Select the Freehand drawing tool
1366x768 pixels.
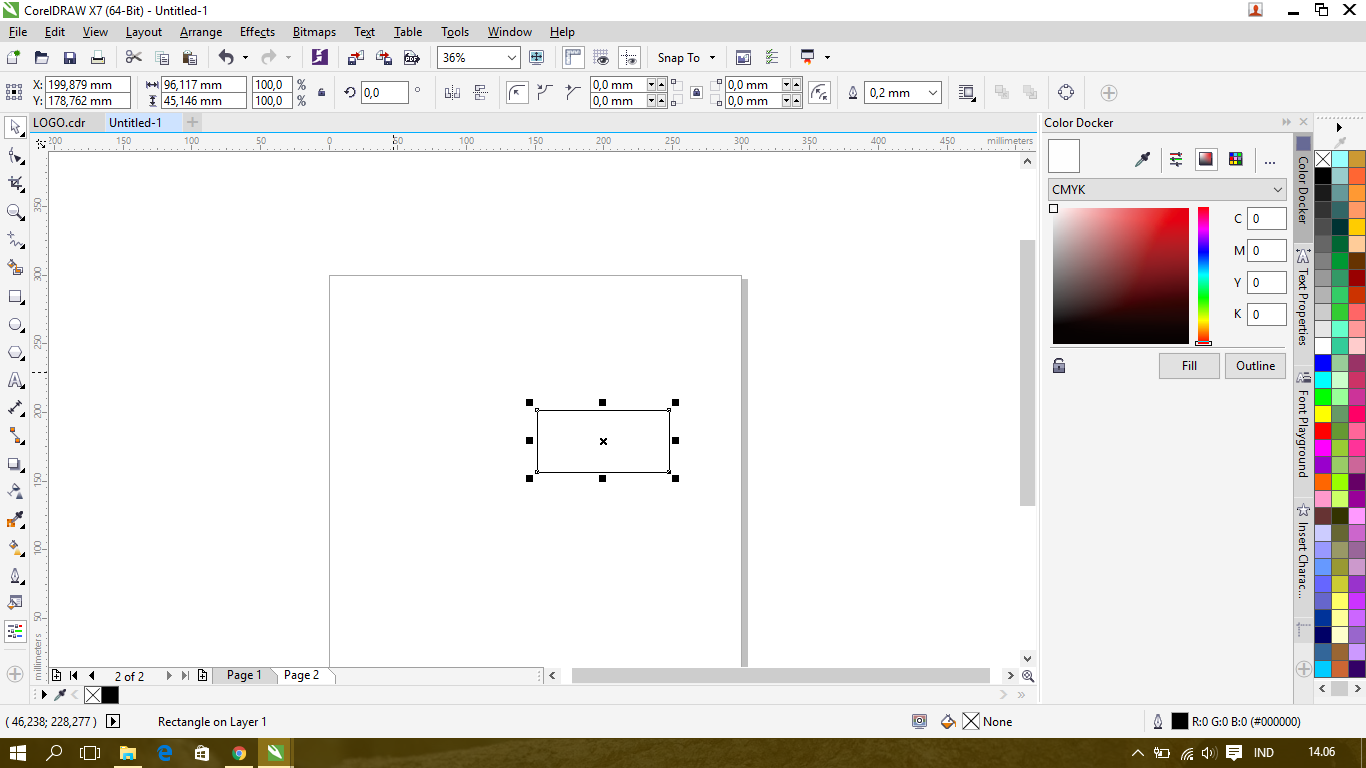click(14, 239)
